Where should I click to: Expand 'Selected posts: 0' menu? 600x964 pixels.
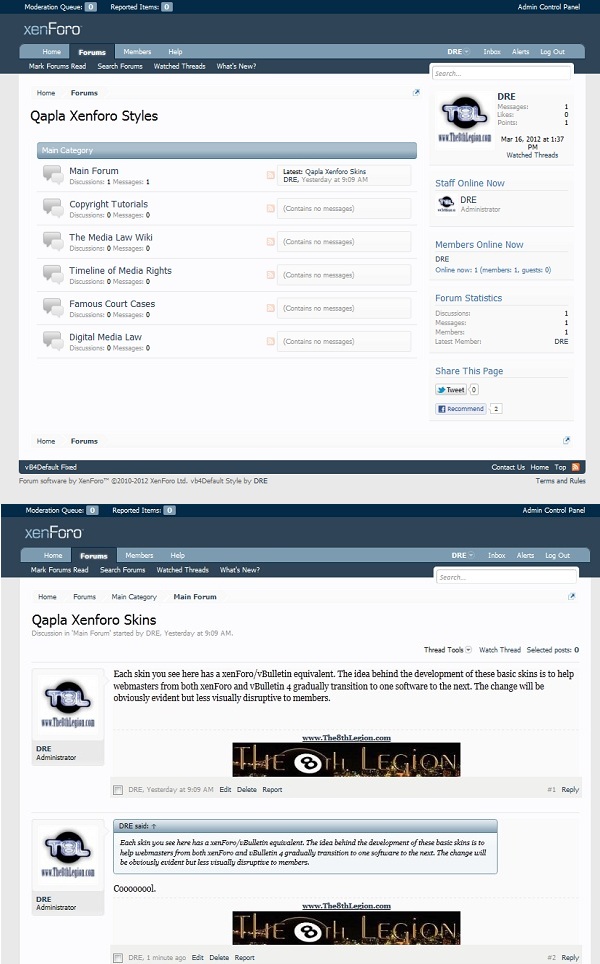[x=553, y=650]
